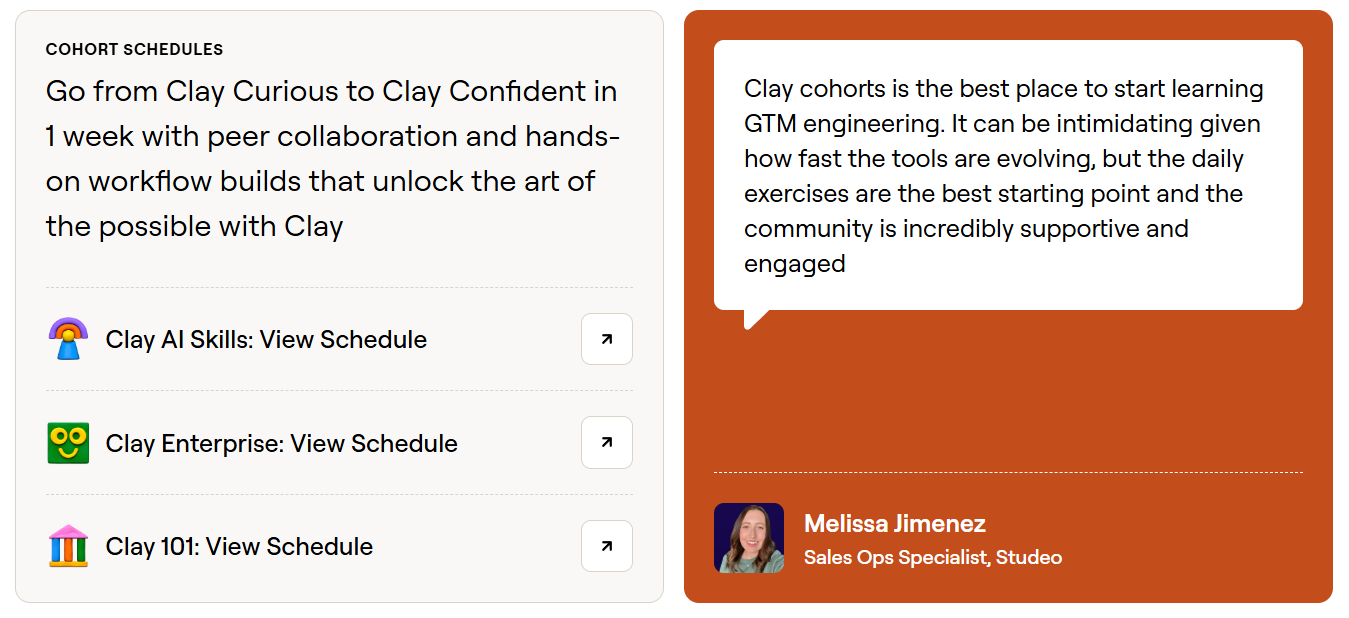Click the COHORT SCHEDULES heading label

pyautogui.click(x=134, y=49)
